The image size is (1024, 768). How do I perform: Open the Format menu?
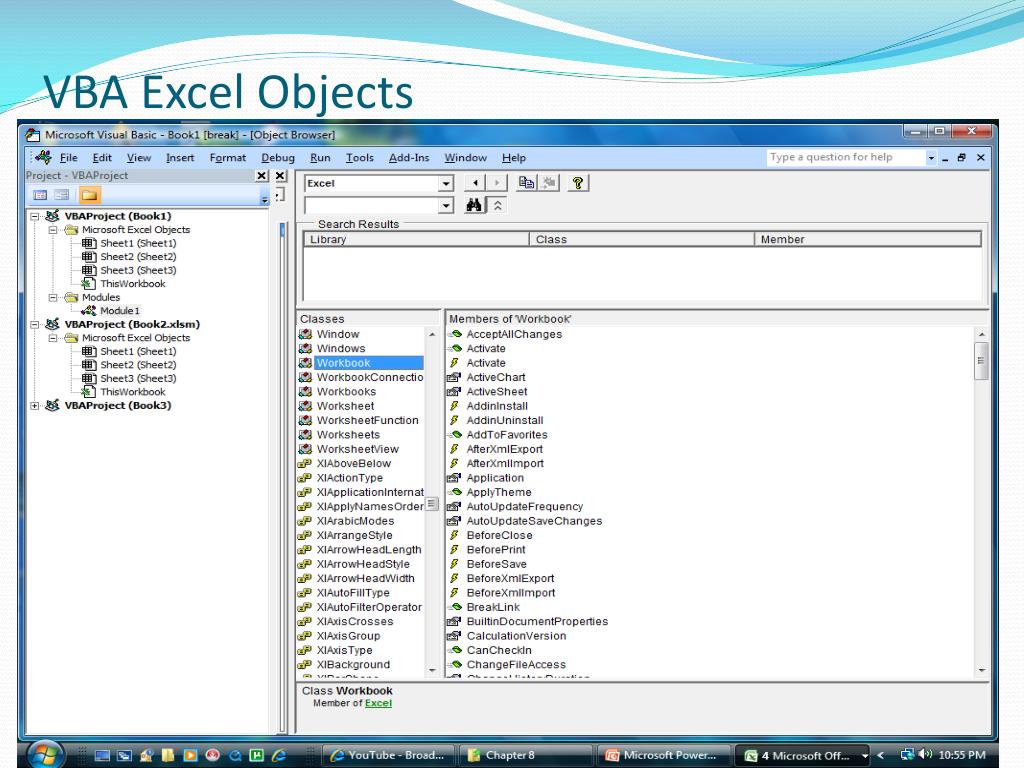[x=228, y=157]
